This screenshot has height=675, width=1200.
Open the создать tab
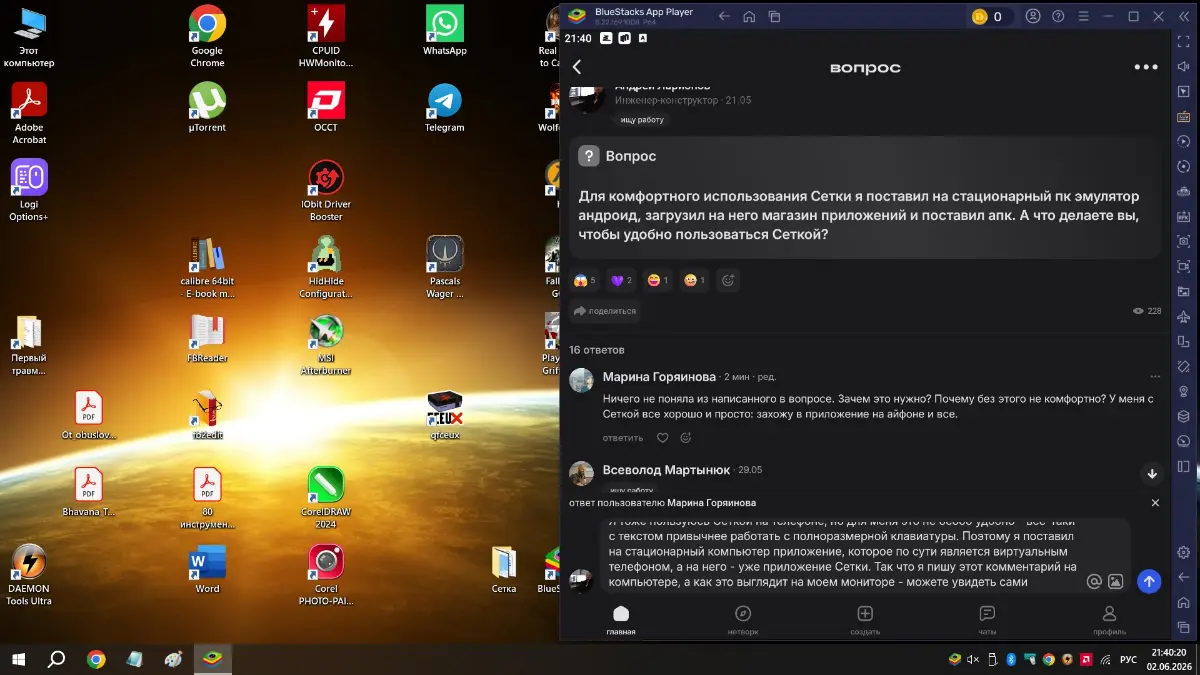coord(865,620)
